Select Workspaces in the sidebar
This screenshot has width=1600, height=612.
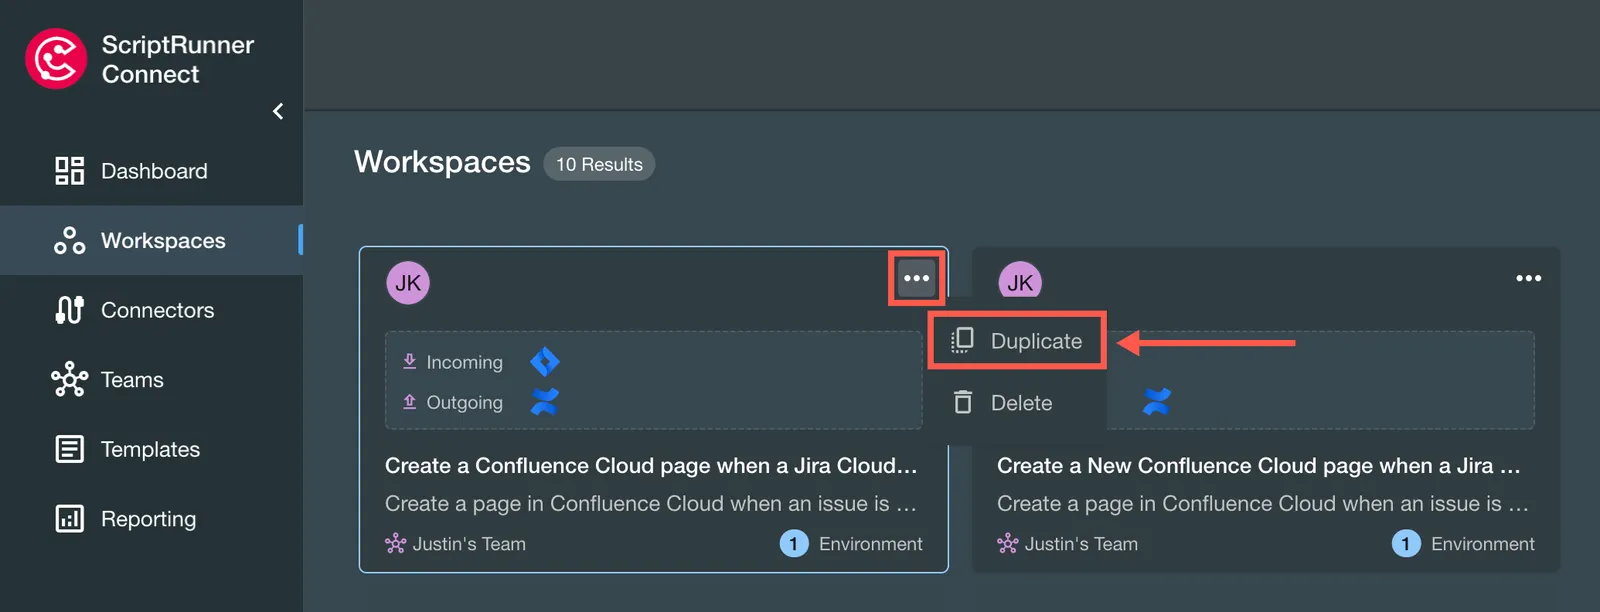click(151, 241)
